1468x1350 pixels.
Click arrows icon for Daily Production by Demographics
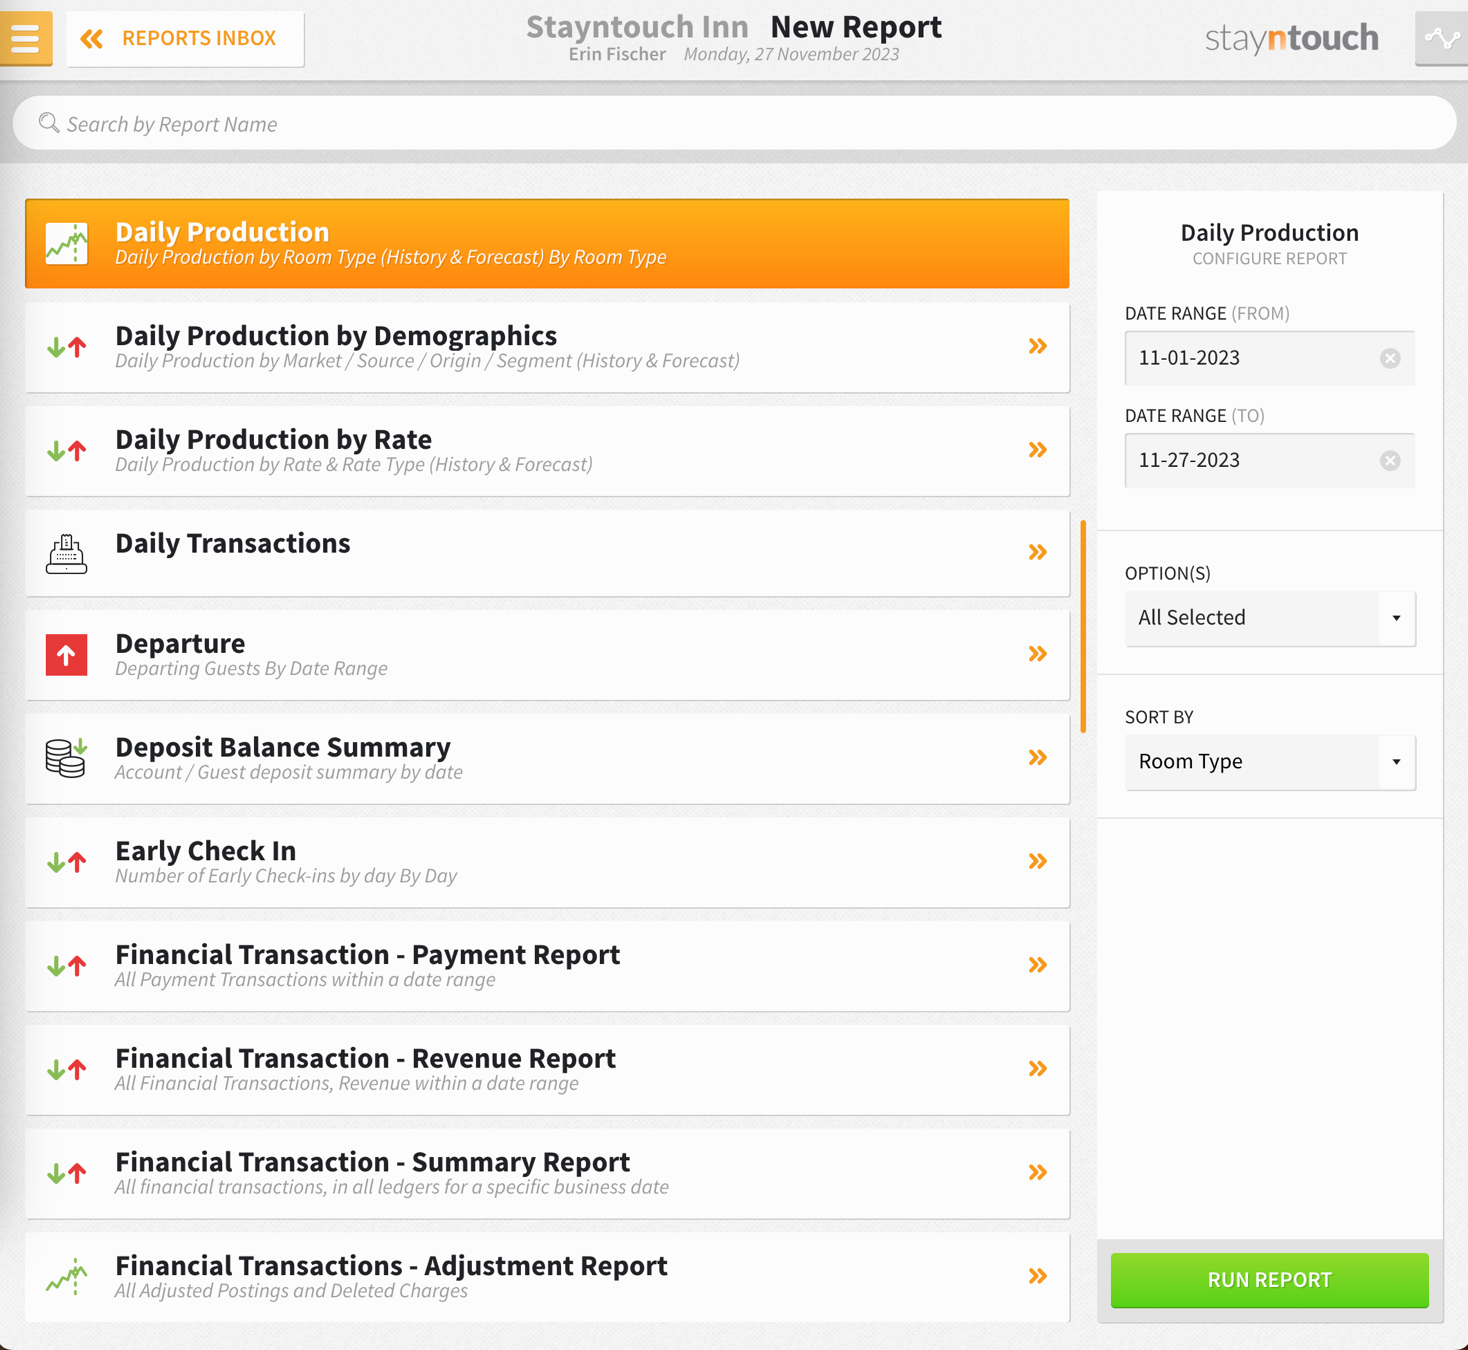(67, 347)
